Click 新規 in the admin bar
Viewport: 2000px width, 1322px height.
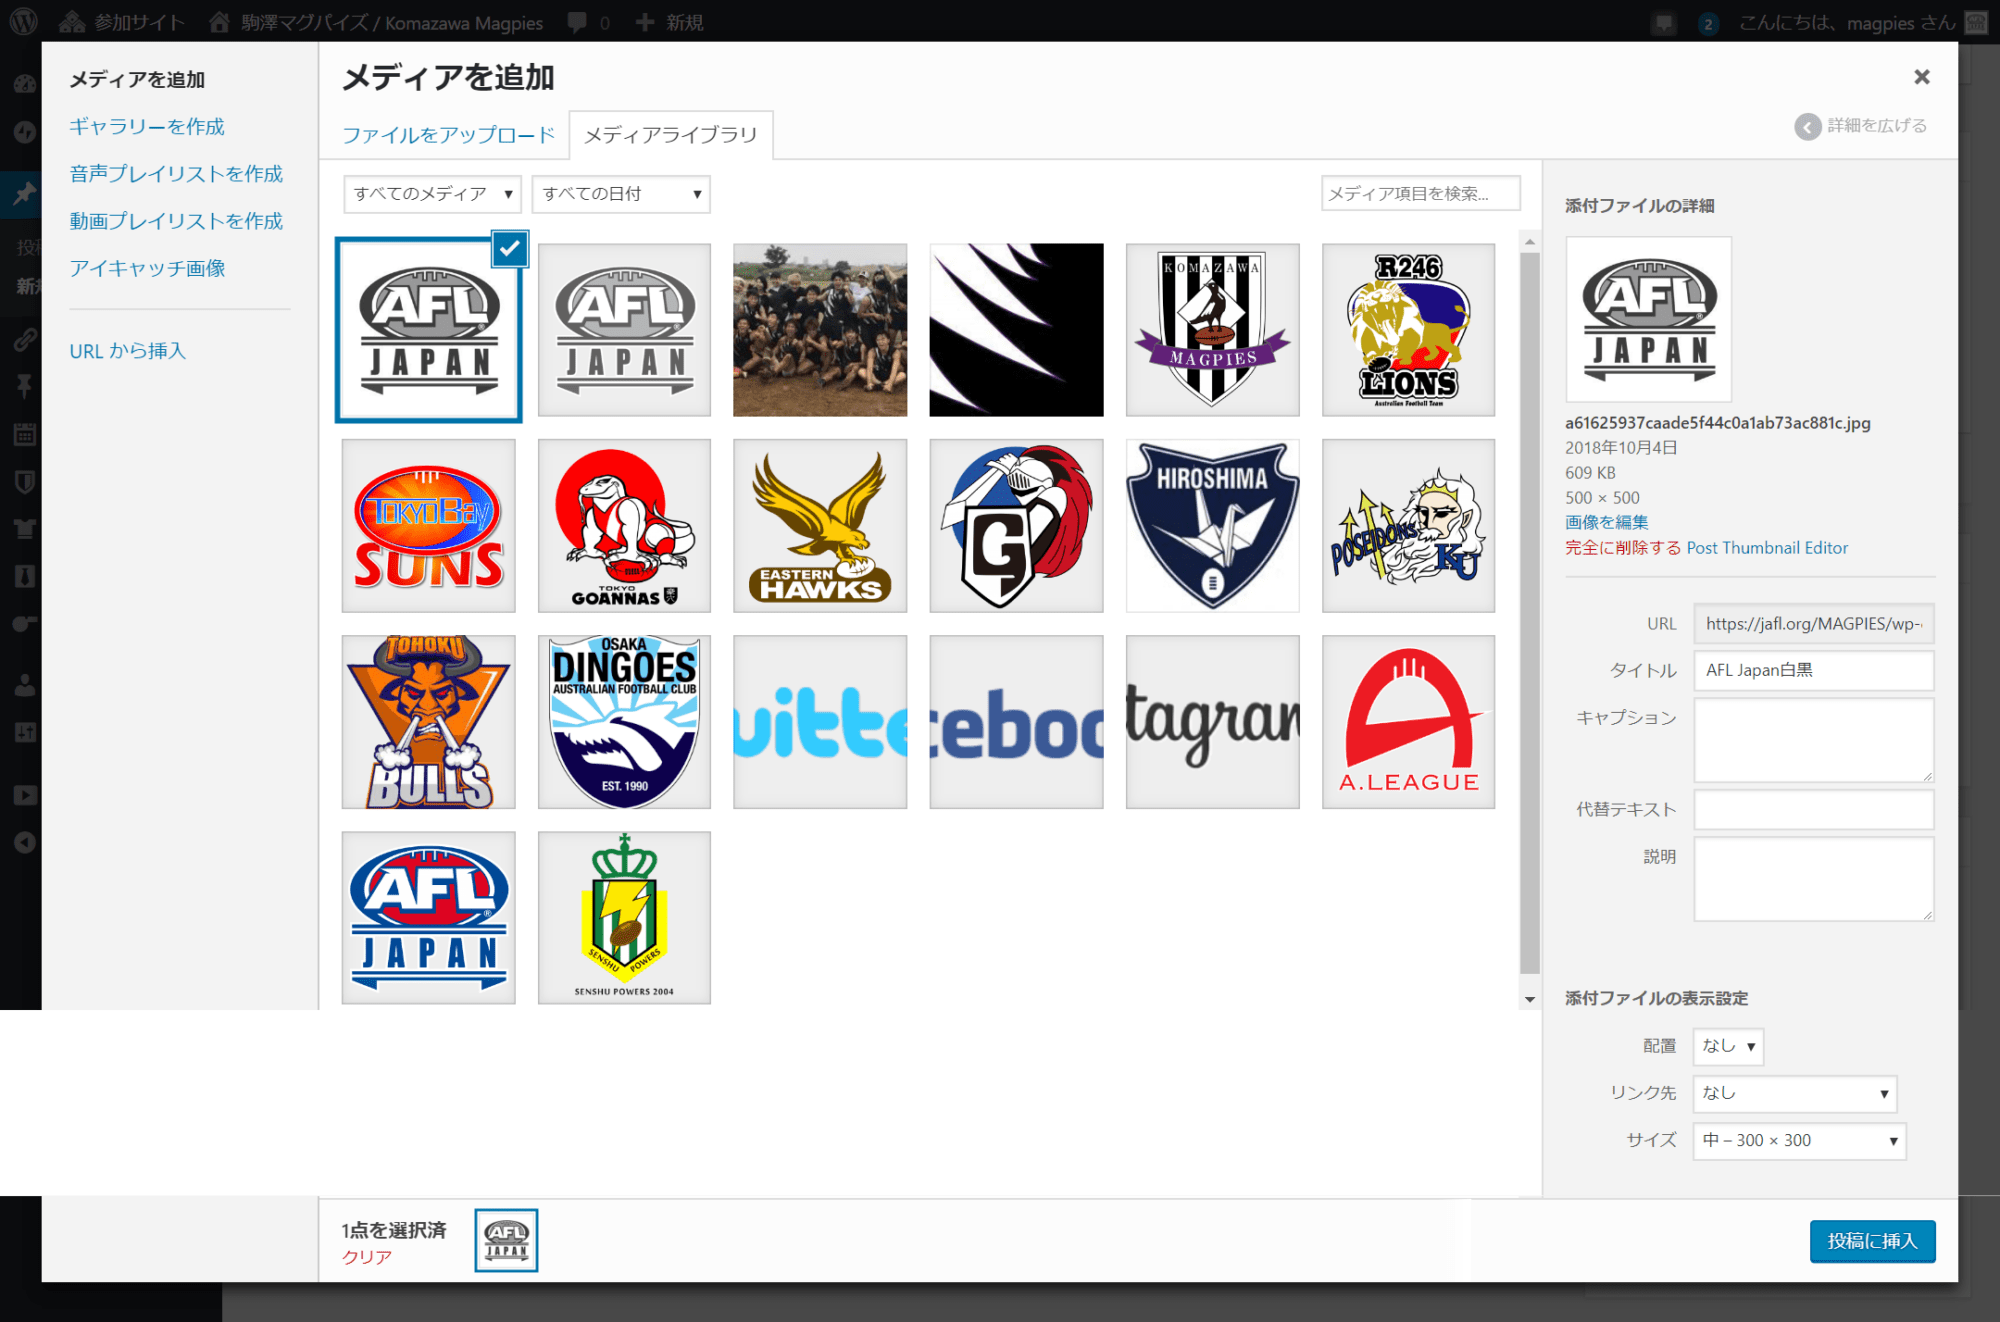[x=669, y=22]
